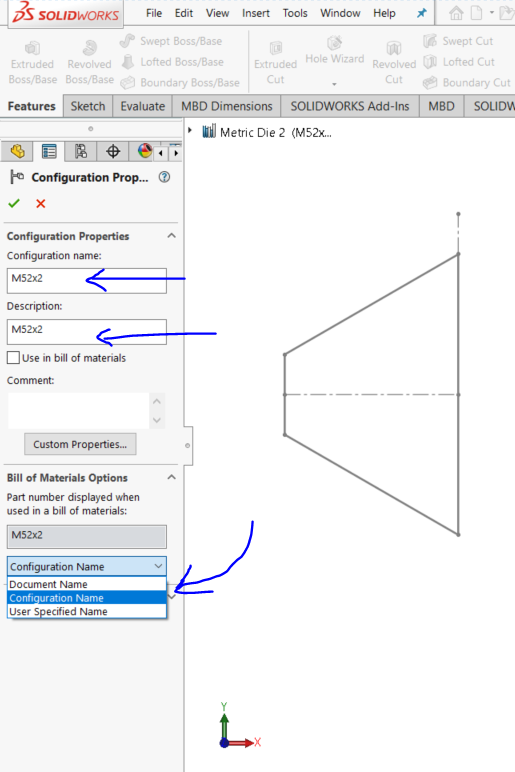
Task: Select Boundary Boss/Base tool
Action: pyautogui.click(x=180, y=83)
